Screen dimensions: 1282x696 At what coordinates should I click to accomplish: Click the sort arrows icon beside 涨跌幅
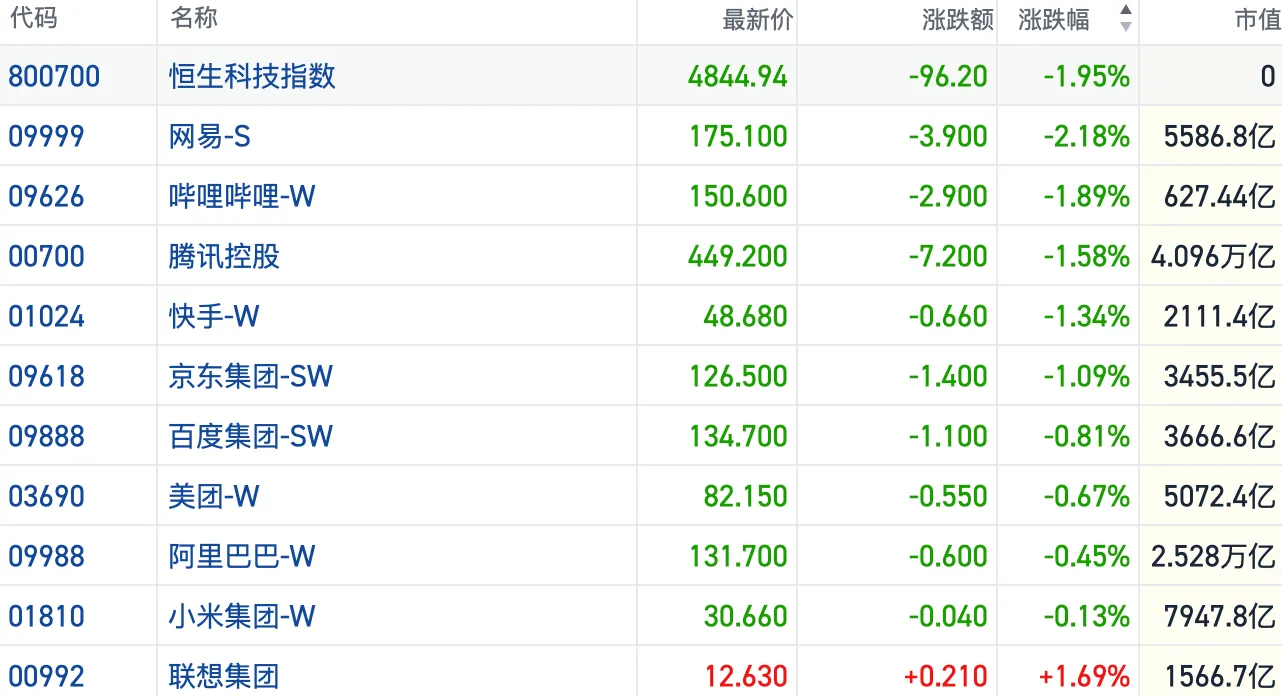(1126, 19)
